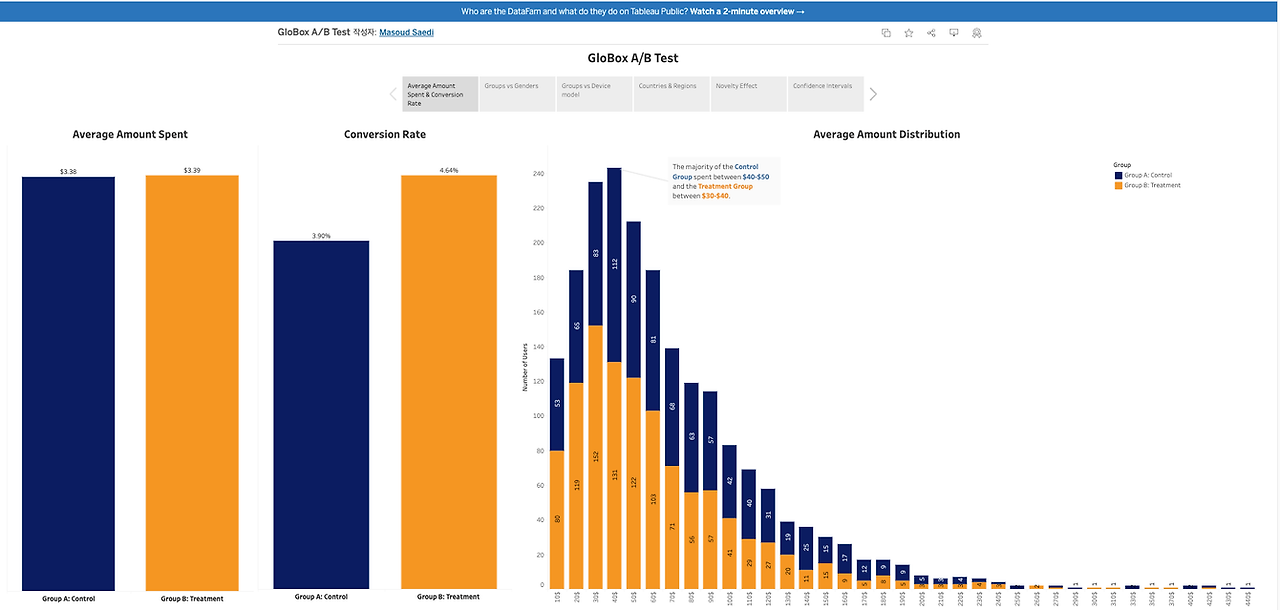Select Average Amount Spent & Conversion Rate tab
The height and width of the screenshot is (610, 1280).
(440, 94)
